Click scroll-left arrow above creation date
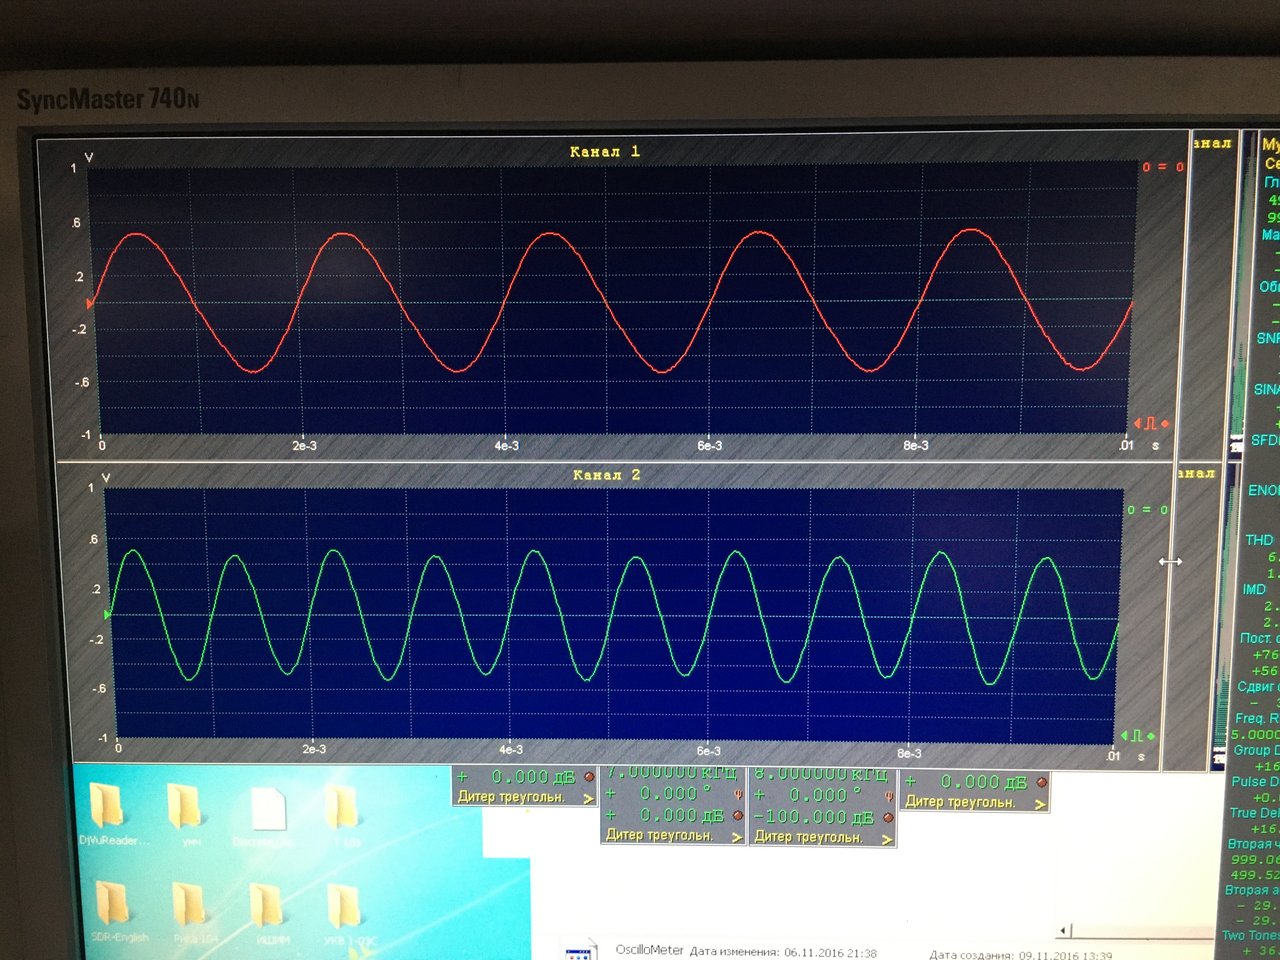The image size is (1280, 960). [1064, 930]
